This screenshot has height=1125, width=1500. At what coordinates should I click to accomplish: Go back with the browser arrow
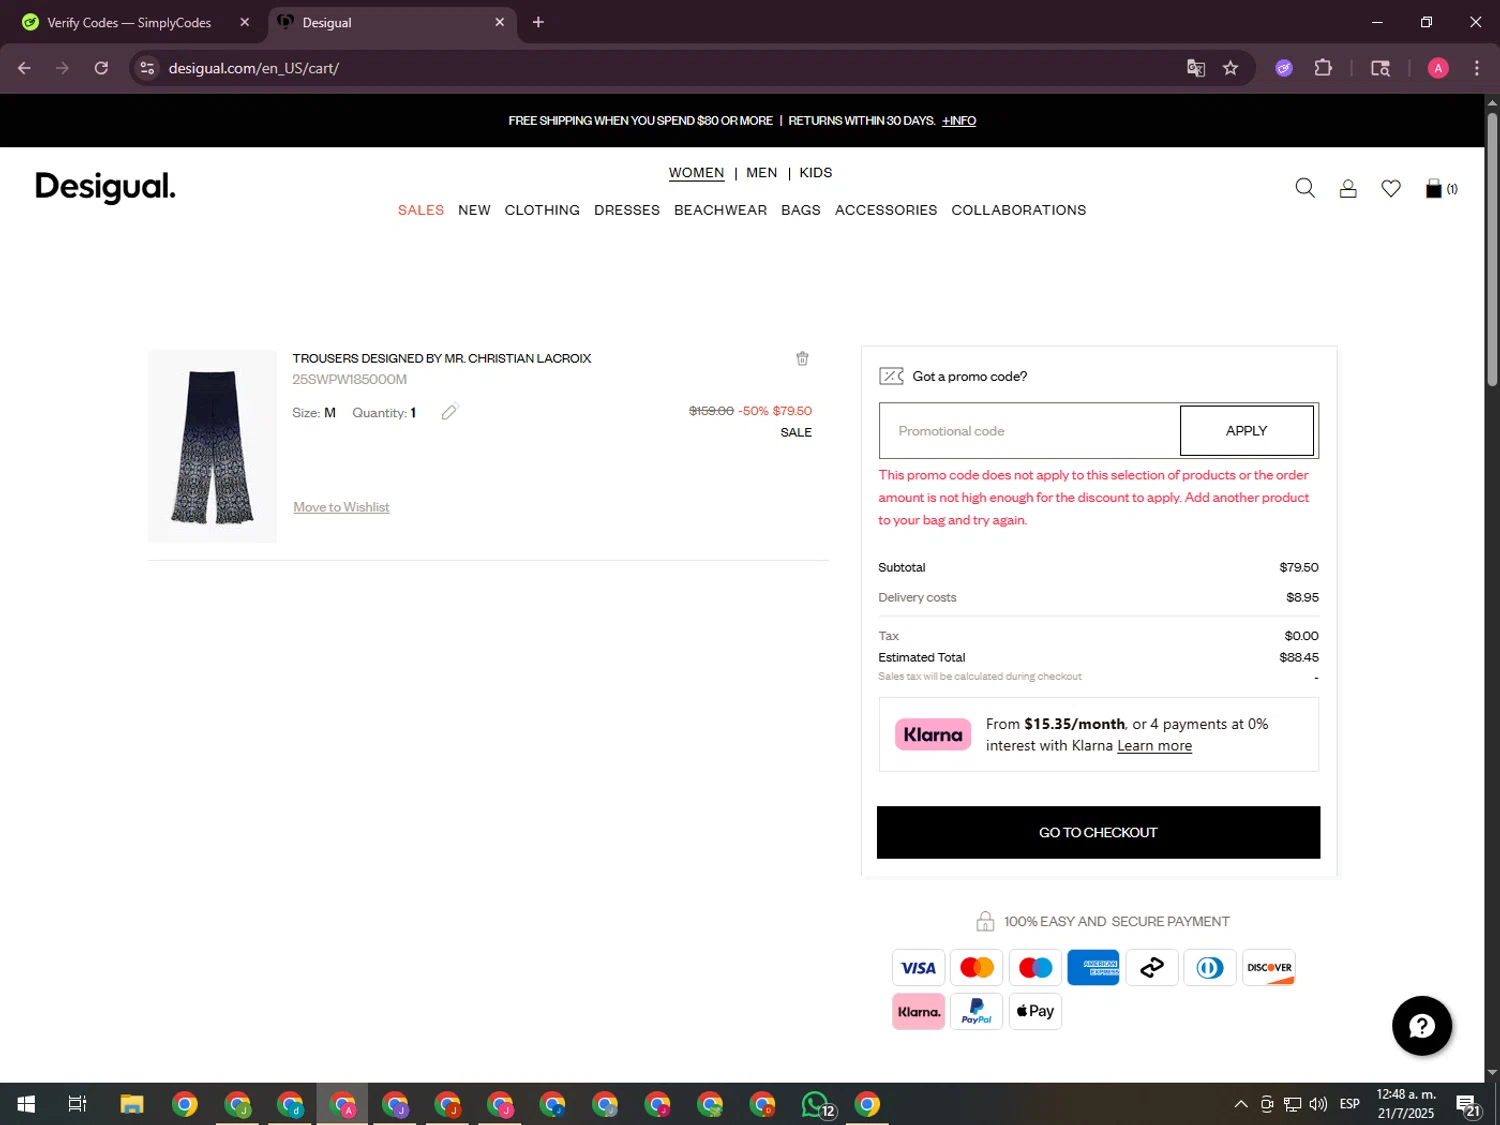coord(25,68)
